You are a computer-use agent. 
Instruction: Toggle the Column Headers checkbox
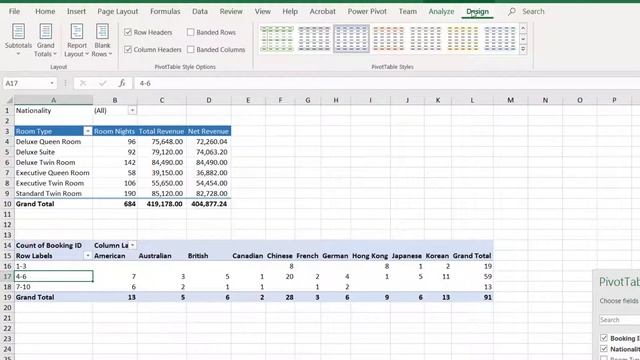point(128,49)
